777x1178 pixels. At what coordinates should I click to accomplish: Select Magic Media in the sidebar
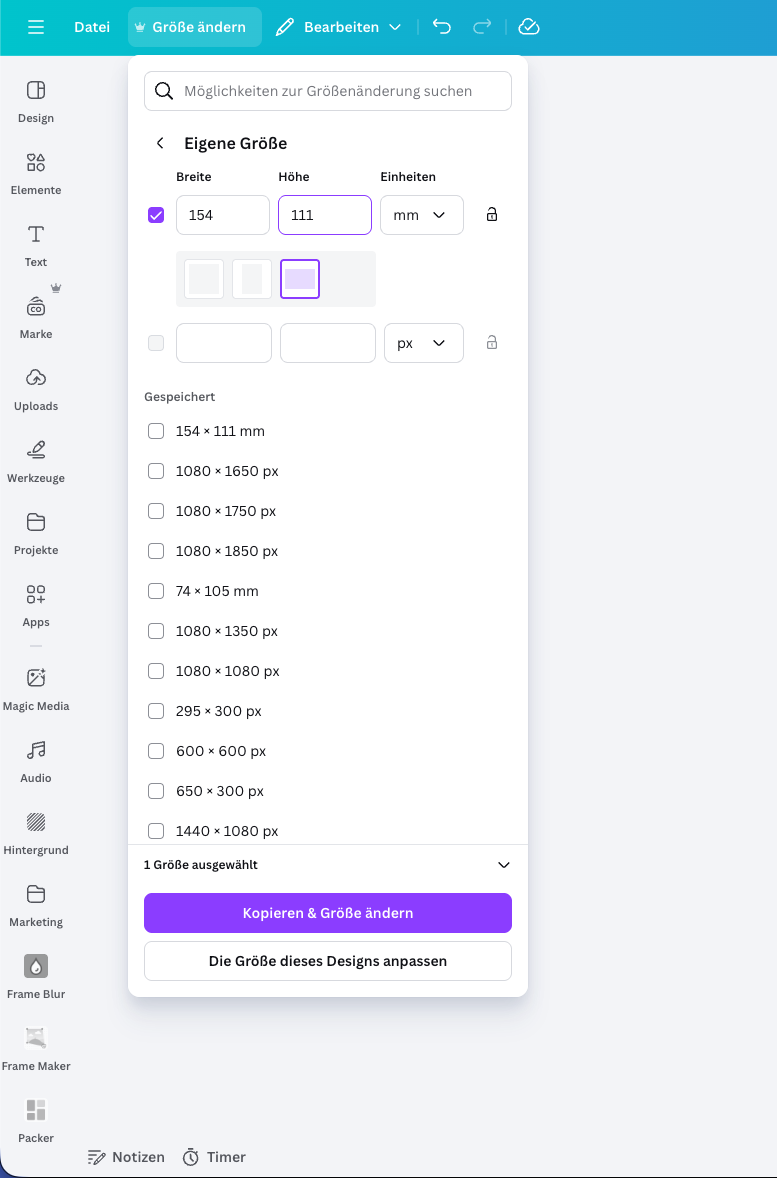[35, 688]
